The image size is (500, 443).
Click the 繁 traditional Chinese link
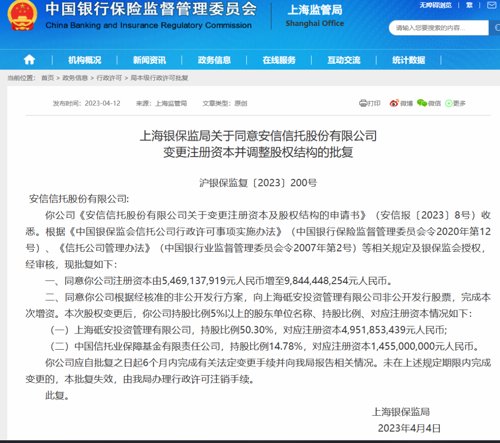469,5
